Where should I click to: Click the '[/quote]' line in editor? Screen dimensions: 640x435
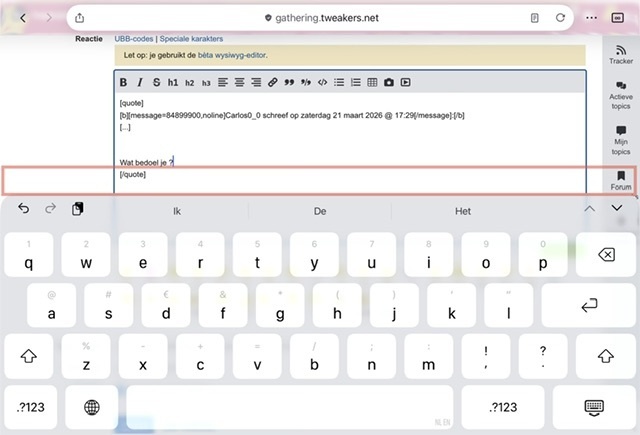[x=133, y=174]
